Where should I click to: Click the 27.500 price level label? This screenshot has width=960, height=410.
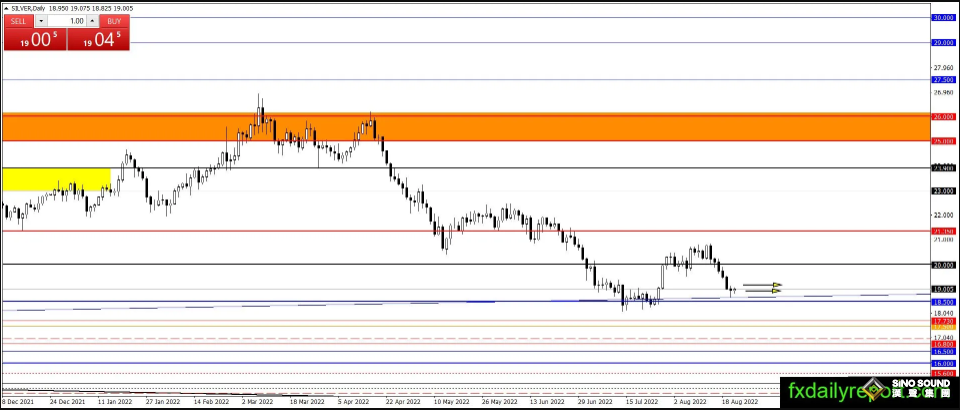click(943, 80)
